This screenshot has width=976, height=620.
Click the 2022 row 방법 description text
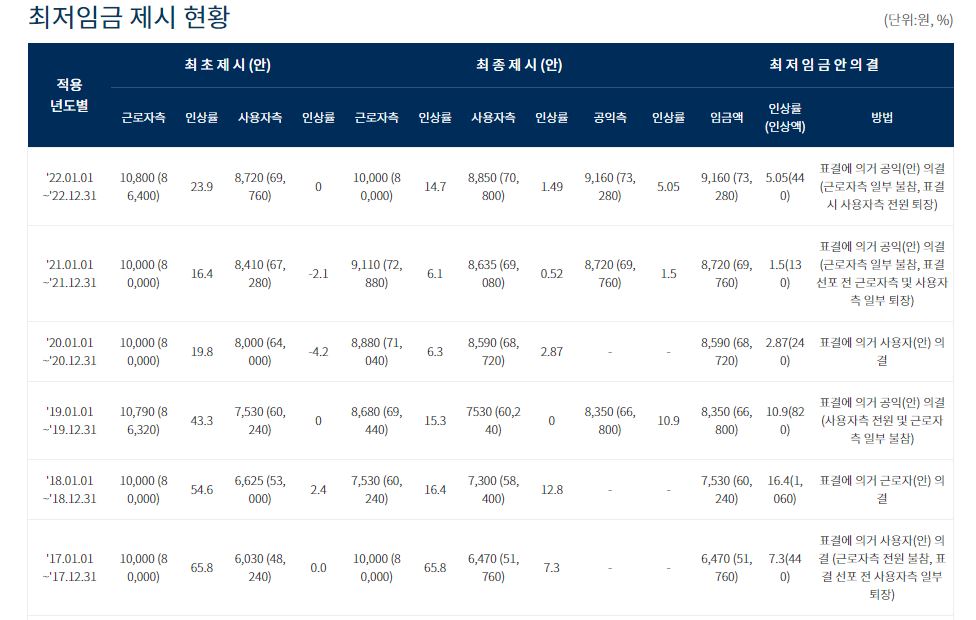pyautogui.click(x=882, y=186)
